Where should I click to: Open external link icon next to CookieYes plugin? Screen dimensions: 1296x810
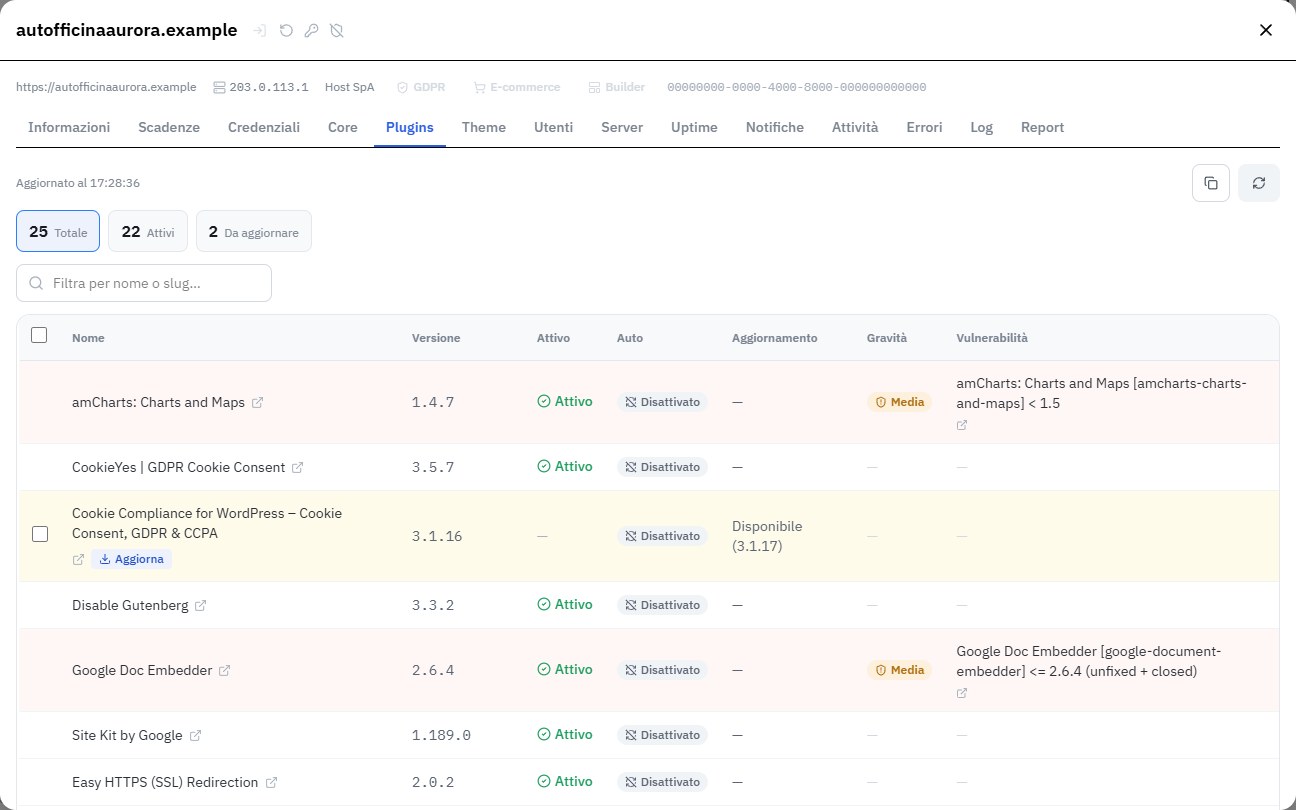pos(297,467)
